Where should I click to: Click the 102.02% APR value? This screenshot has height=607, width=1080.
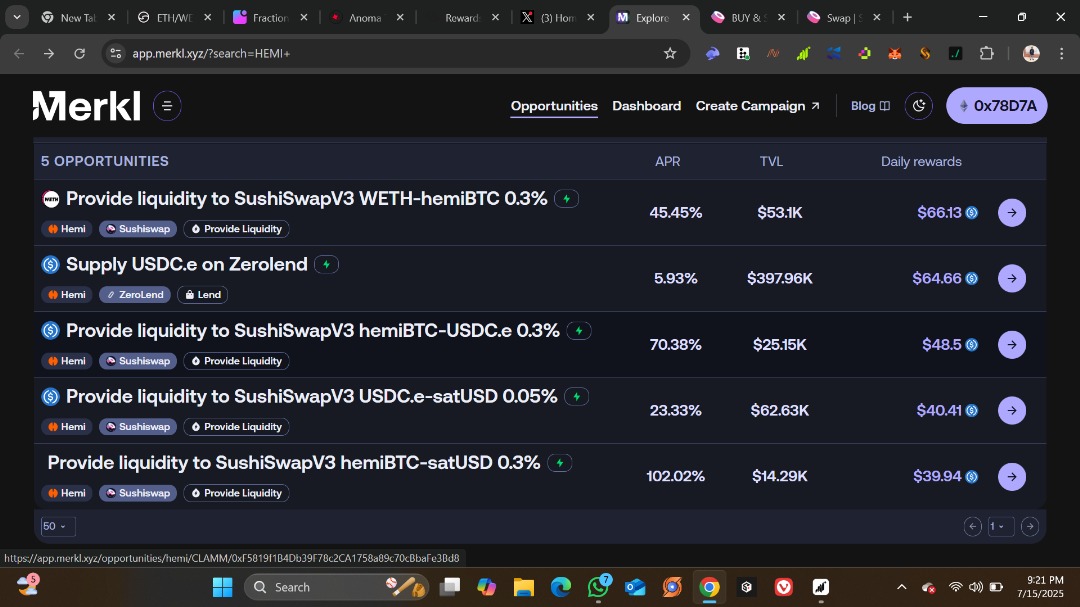coord(675,477)
